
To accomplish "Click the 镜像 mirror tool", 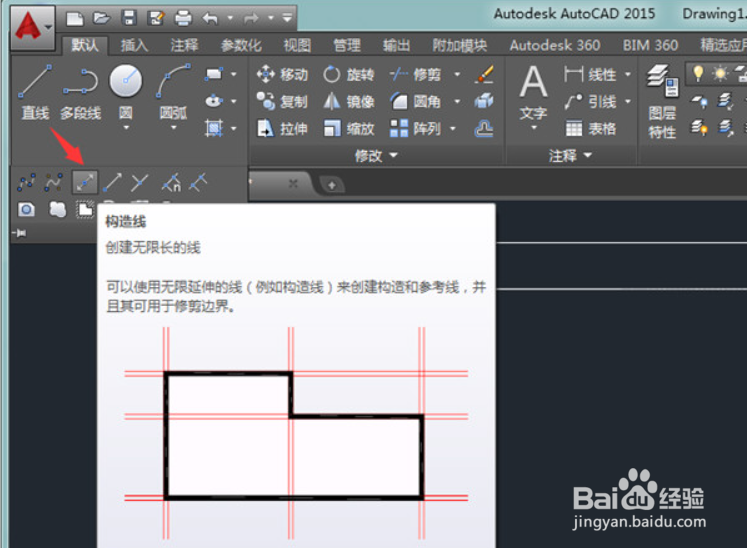I will point(348,101).
